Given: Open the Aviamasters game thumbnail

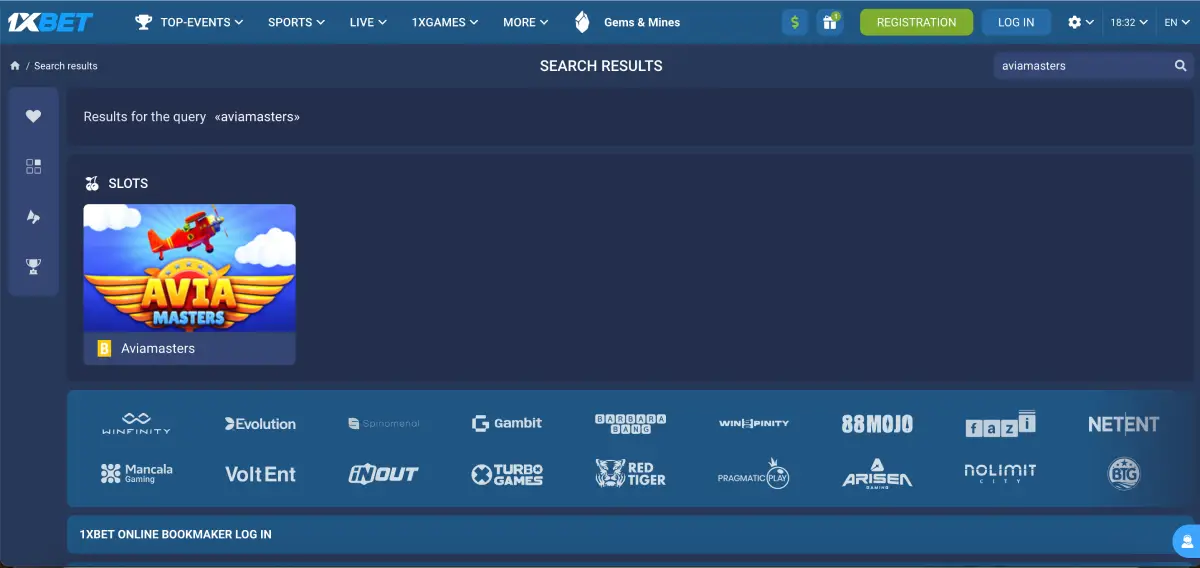Looking at the screenshot, I should click(189, 268).
